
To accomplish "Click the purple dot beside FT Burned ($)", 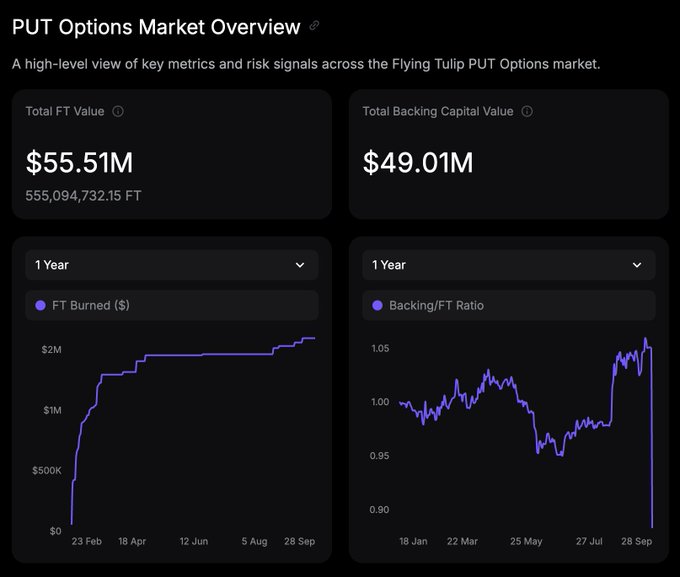I will [x=40, y=305].
